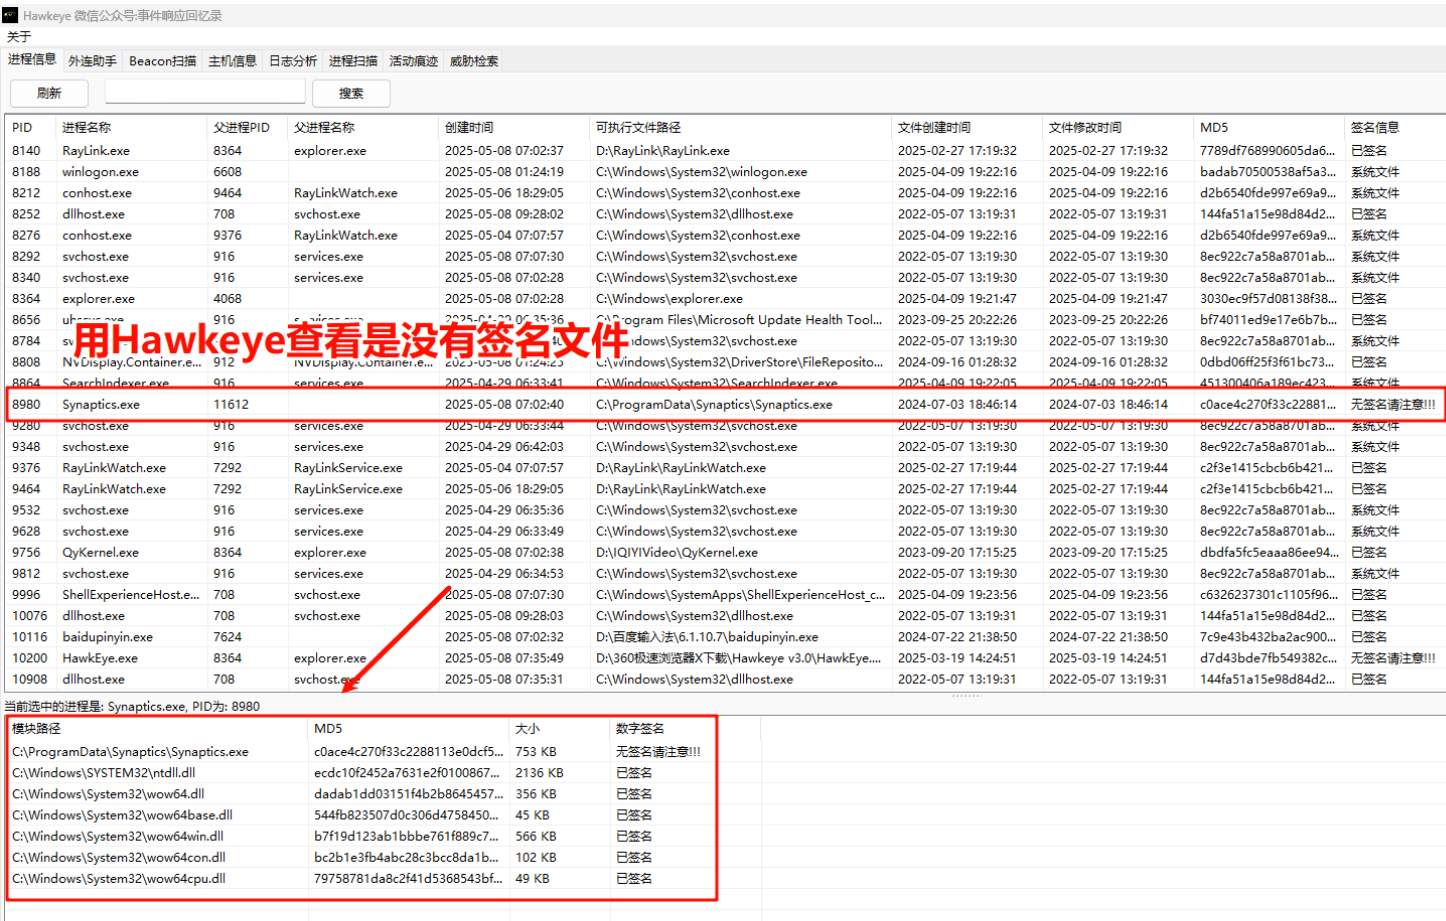Screen dimensions: 1446x921
Task: Select the HawkEye.exe process row
Action: tap(725, 658)
